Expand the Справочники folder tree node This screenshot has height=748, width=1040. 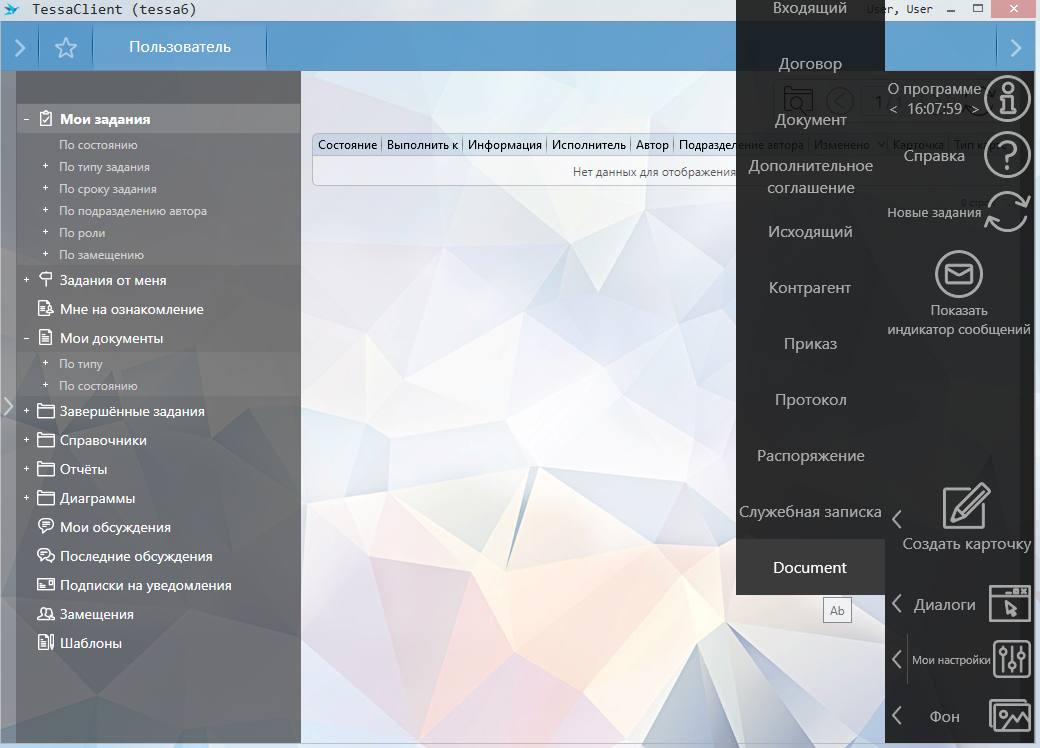pos(27,440)
